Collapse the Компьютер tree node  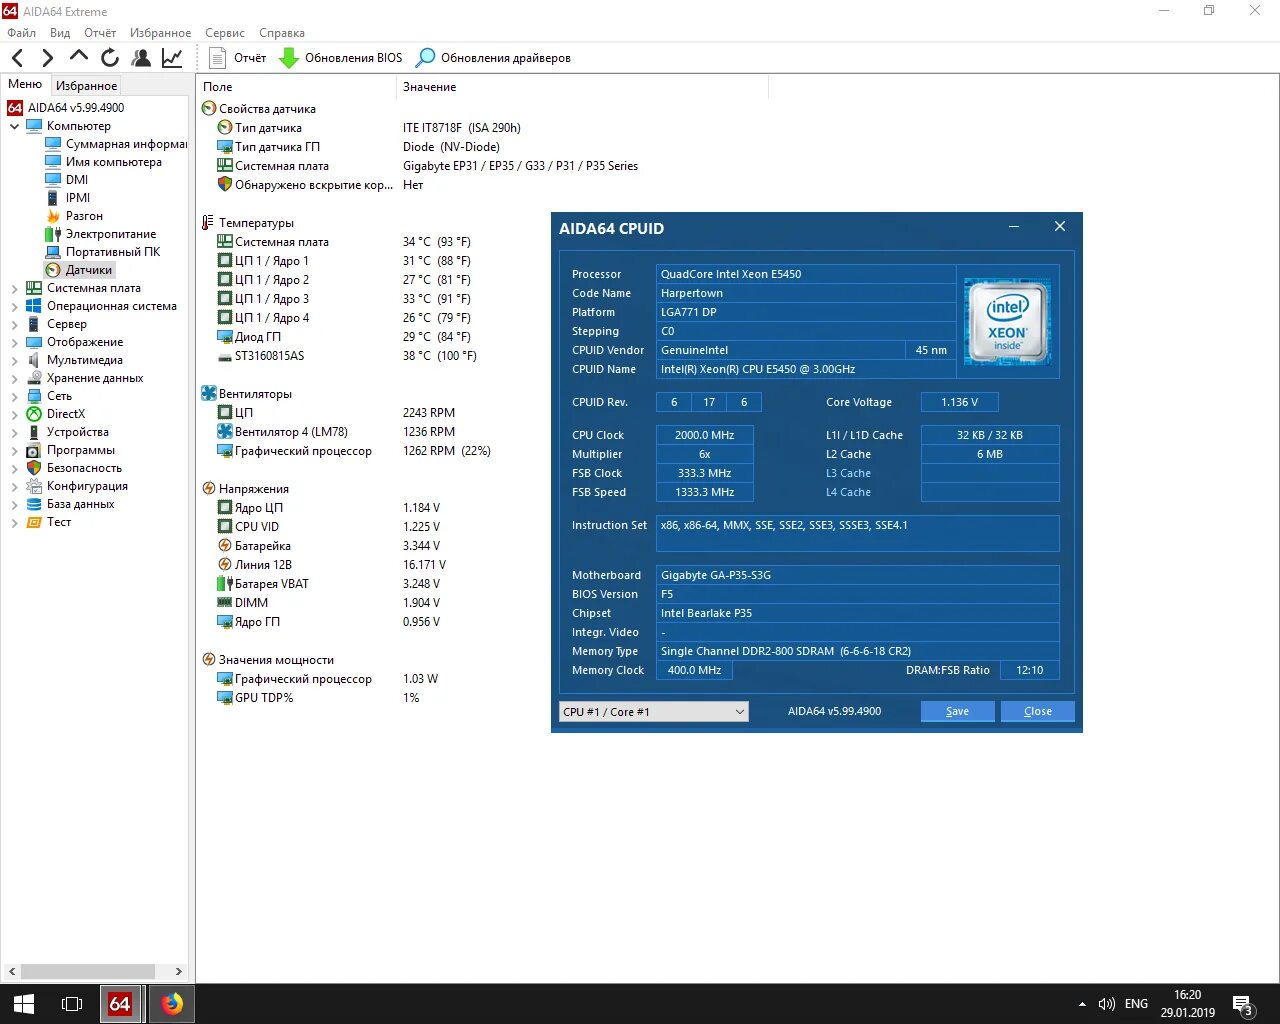point(15,126)
